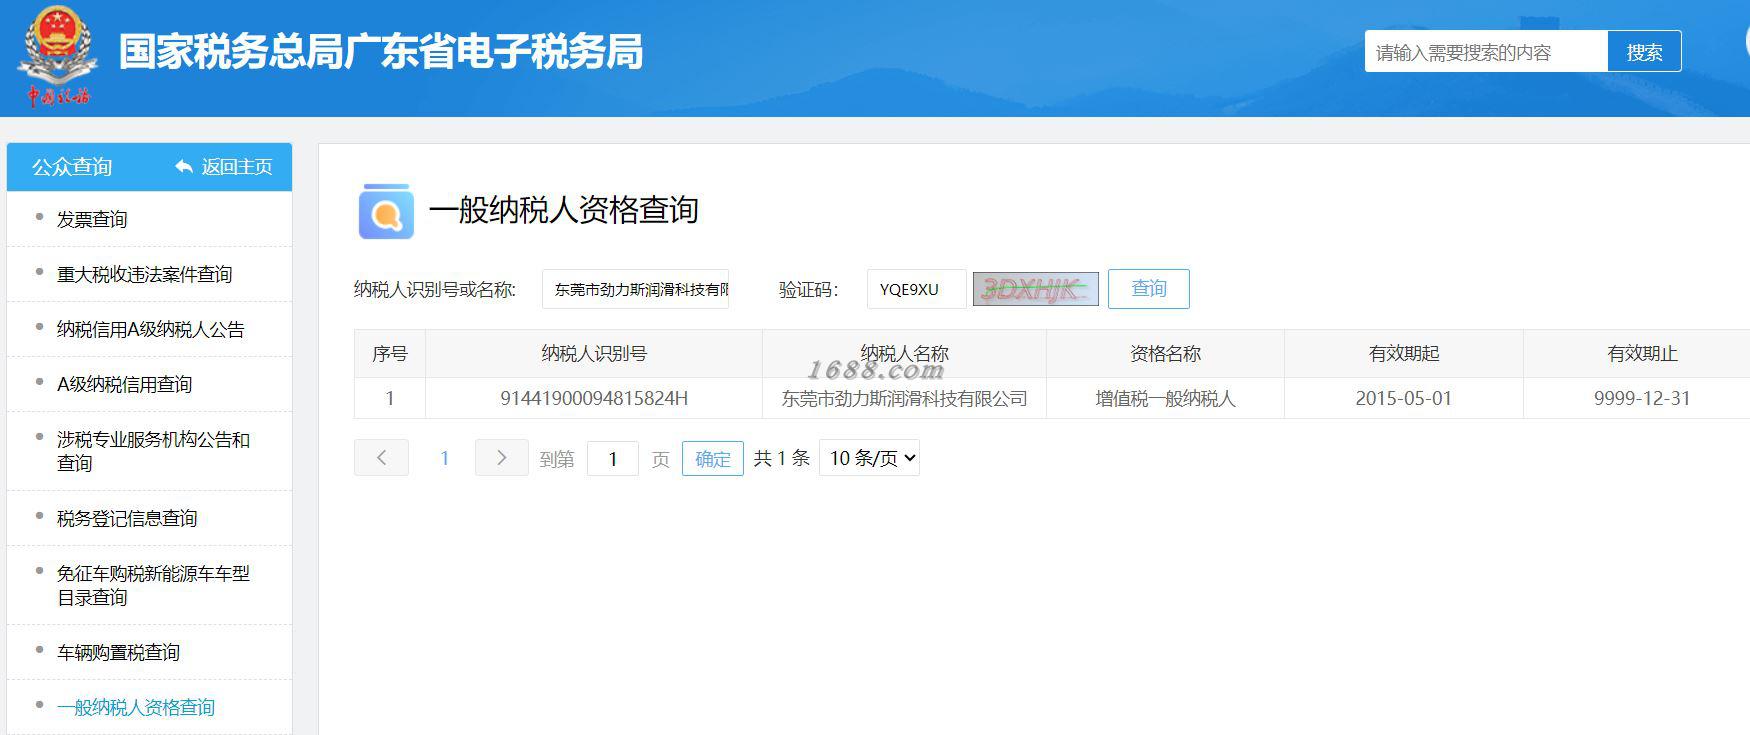Screen dimensions: 1750x735
Task: Click the 搜索 button in the header
Action: pyautogui.click(x=1644, y=52)
